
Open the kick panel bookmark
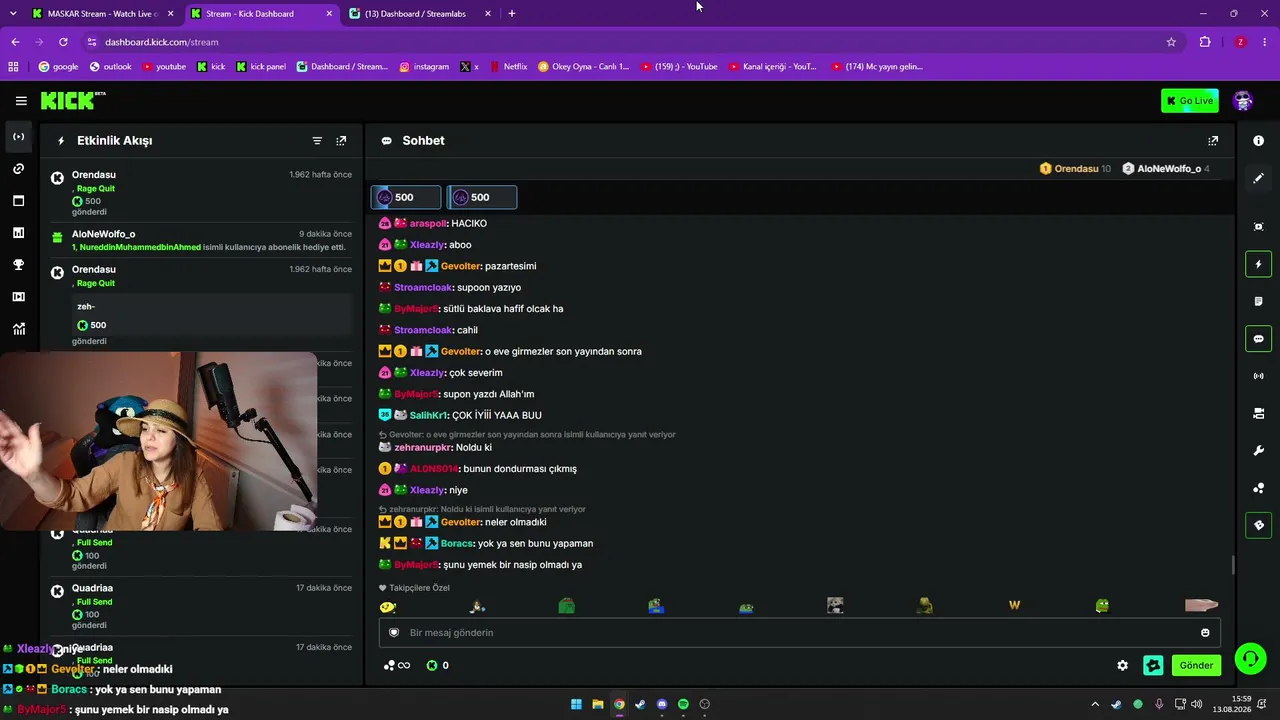tap(261, 67)
